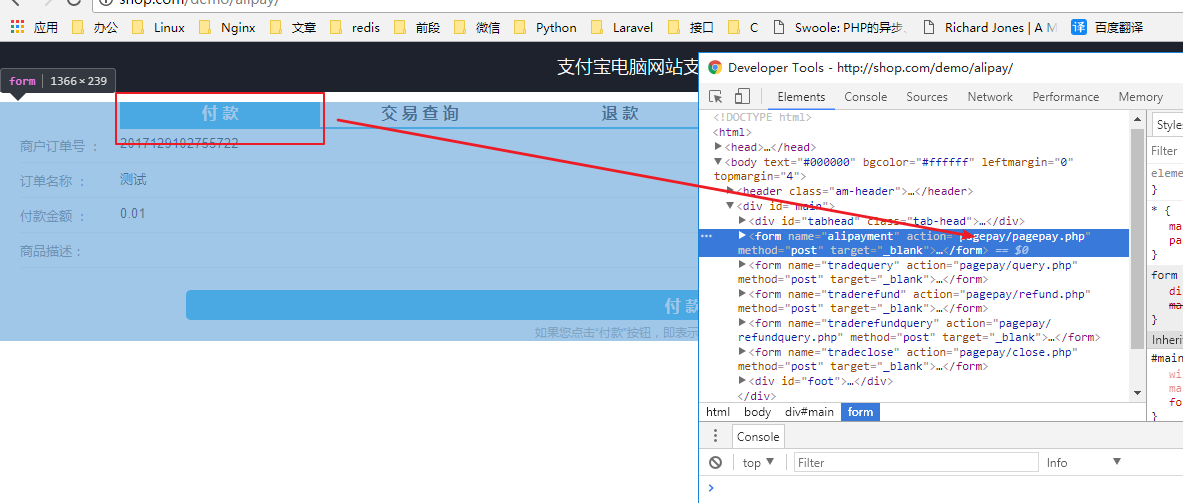Viewport: 1183px width, 503px height.
Task: Expand the div id foot node
Action: 742,381
